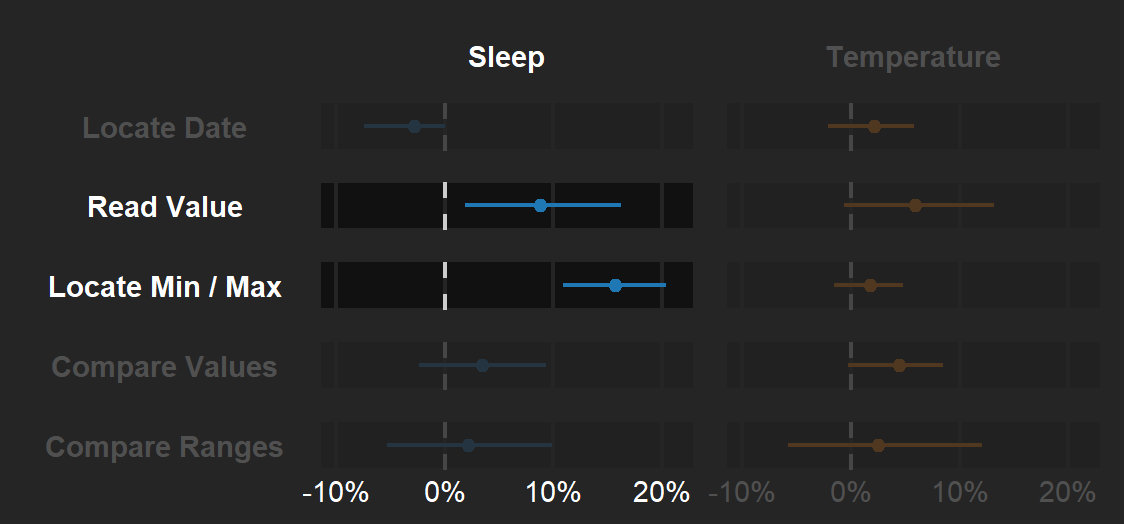Select the Locate Min / Max row label
Image resolution: width=1124 pixels, height=524 pixels.
pyautogui.click(x=165, y=287)
